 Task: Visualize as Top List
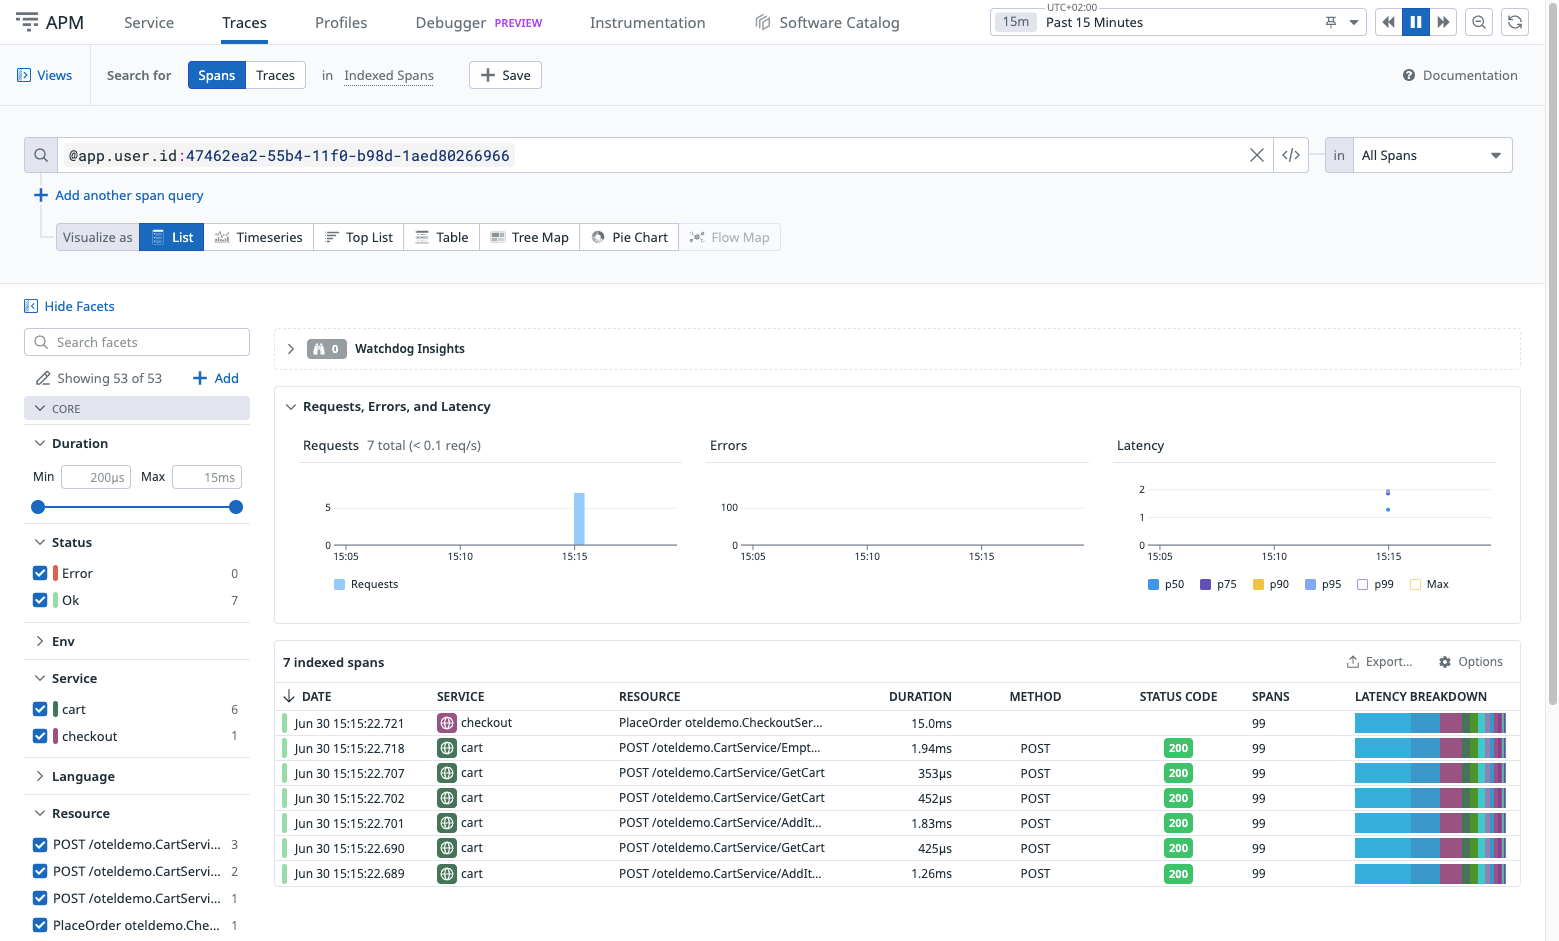pos(359,237)
